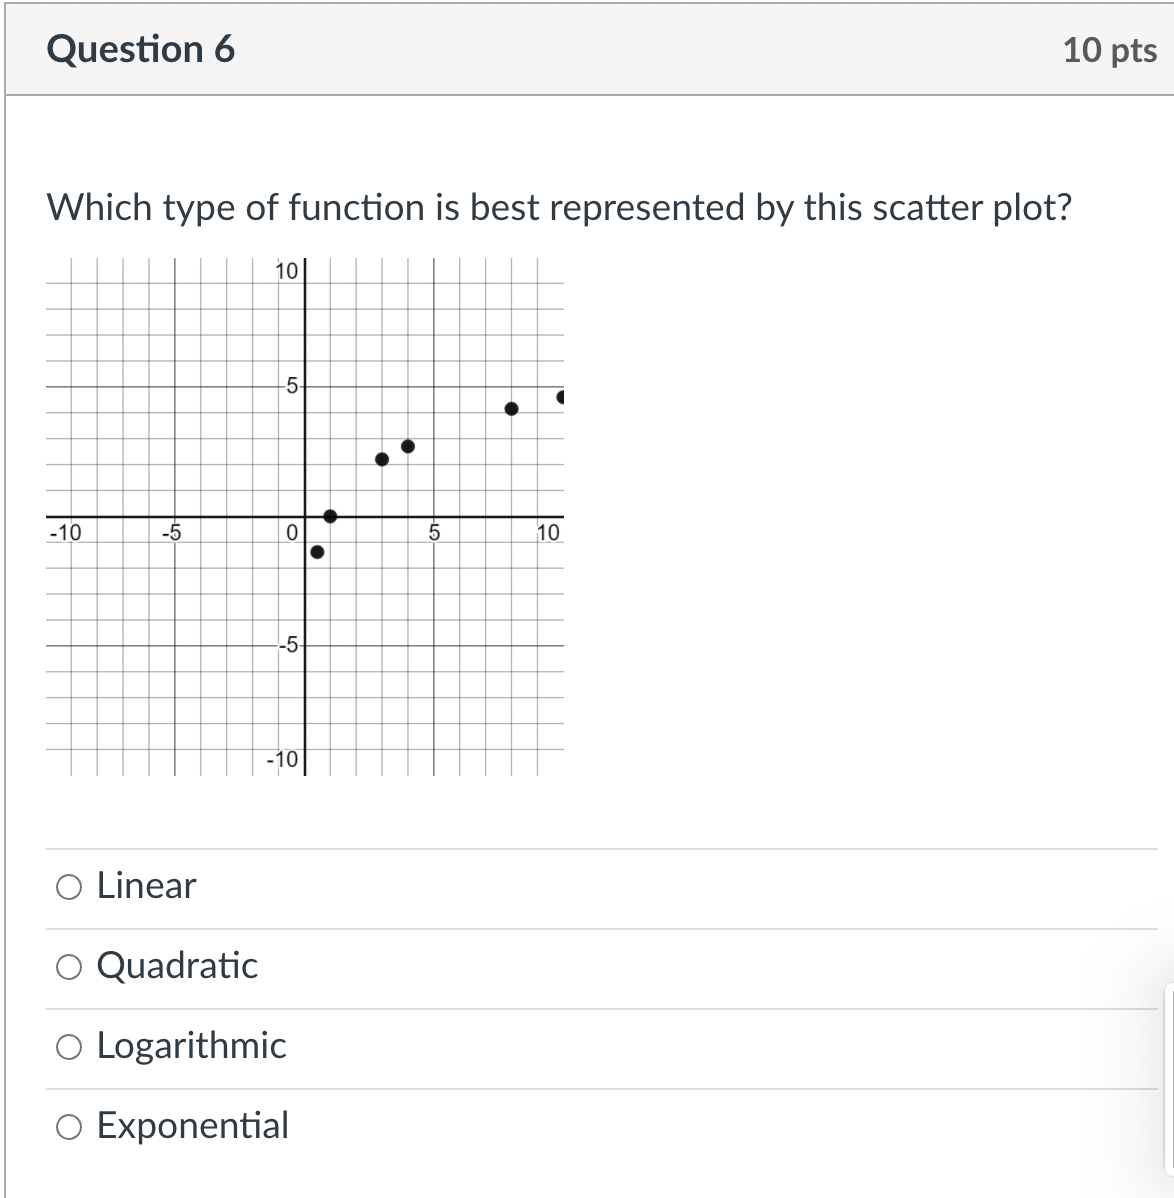Click the 10 label on the y-axis
The image size is (1174, 1198).
(x=285, y=270)
